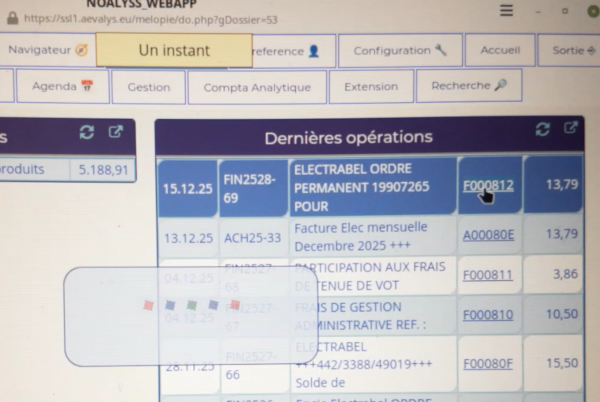This screenshot has width=600, height=402.
Task: Open the Navigateur menu
Action: pyautogui.click(x=47, y=50)
